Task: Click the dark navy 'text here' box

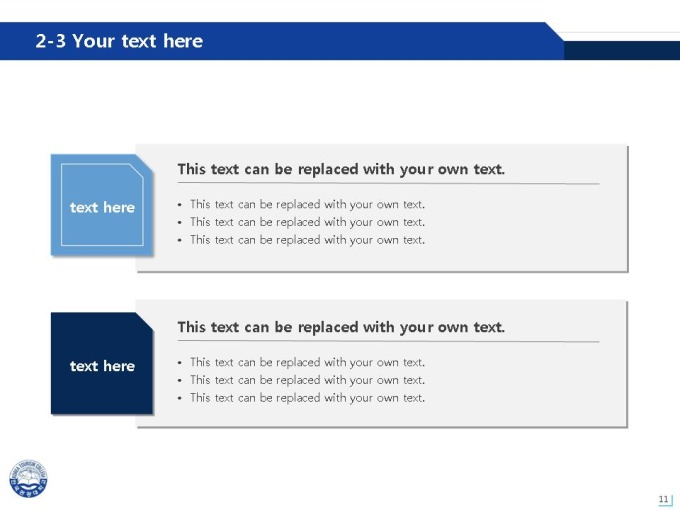Action: [102, 363]
